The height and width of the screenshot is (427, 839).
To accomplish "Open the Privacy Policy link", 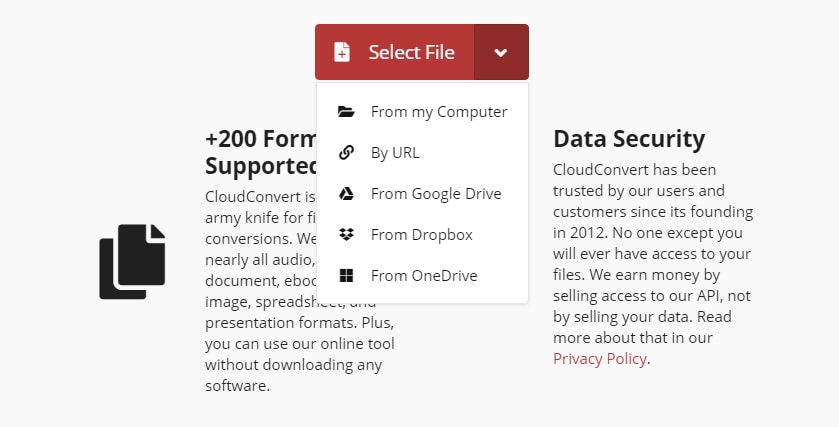I will pos(600,359).
